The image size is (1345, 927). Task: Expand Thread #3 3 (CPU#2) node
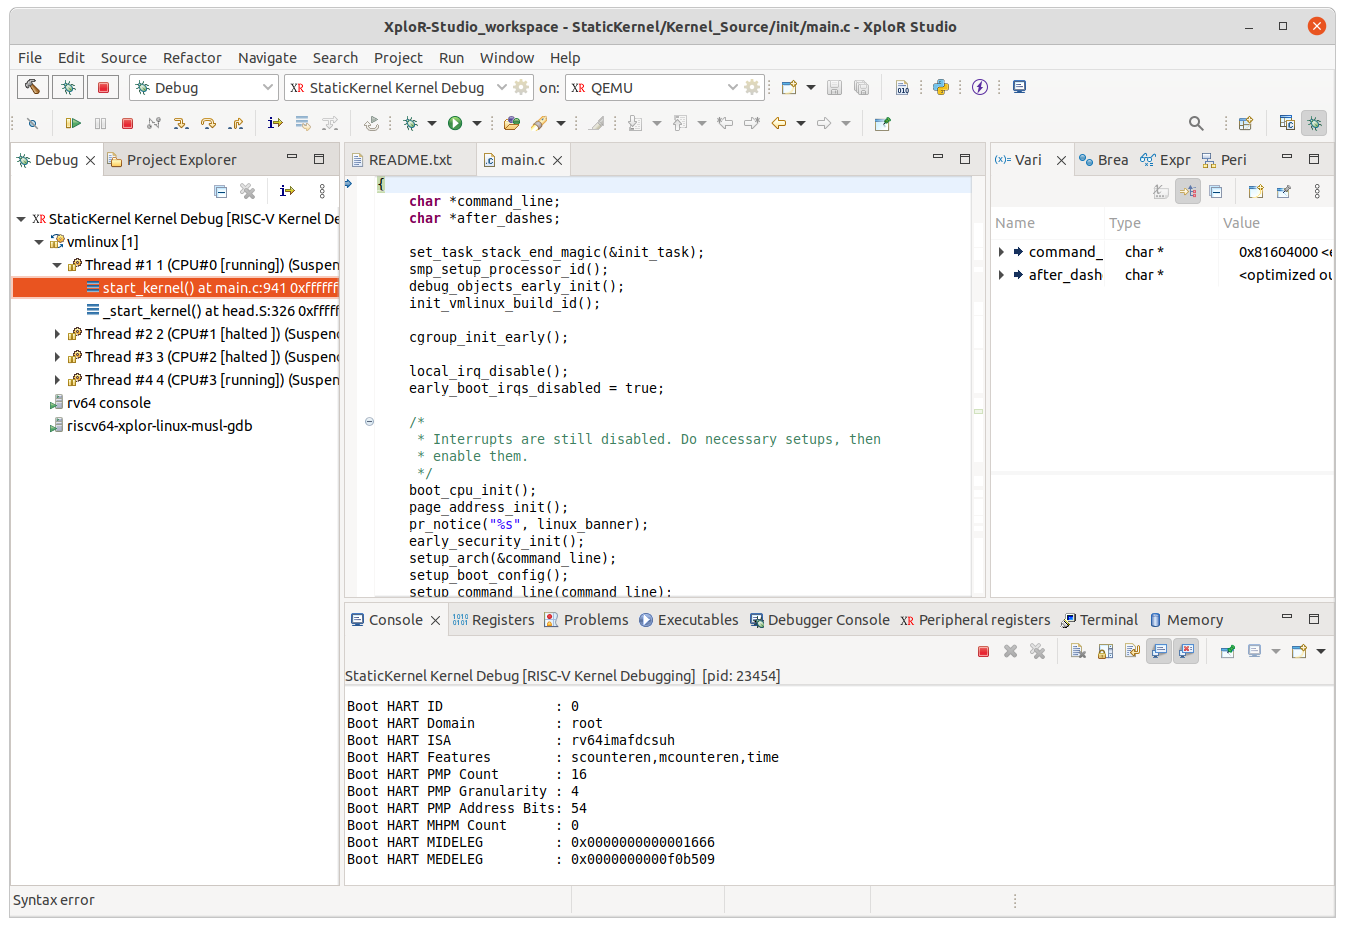[57, 357]
